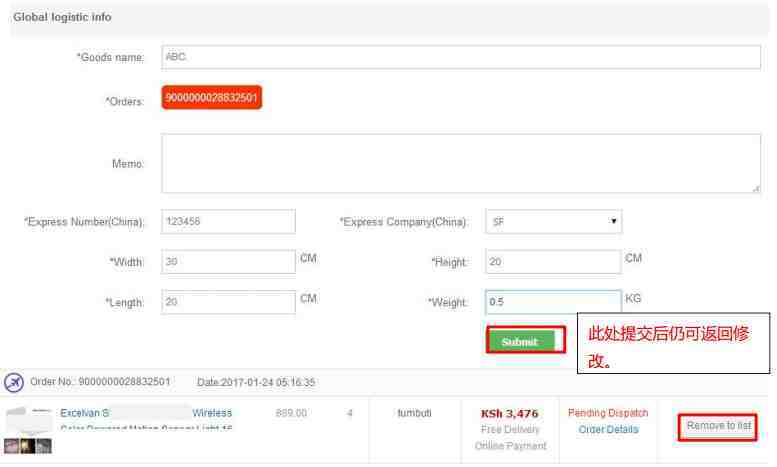This screenshot has height=467, width=777.
Task: Open the Order Details link
Action: point(608,429)
